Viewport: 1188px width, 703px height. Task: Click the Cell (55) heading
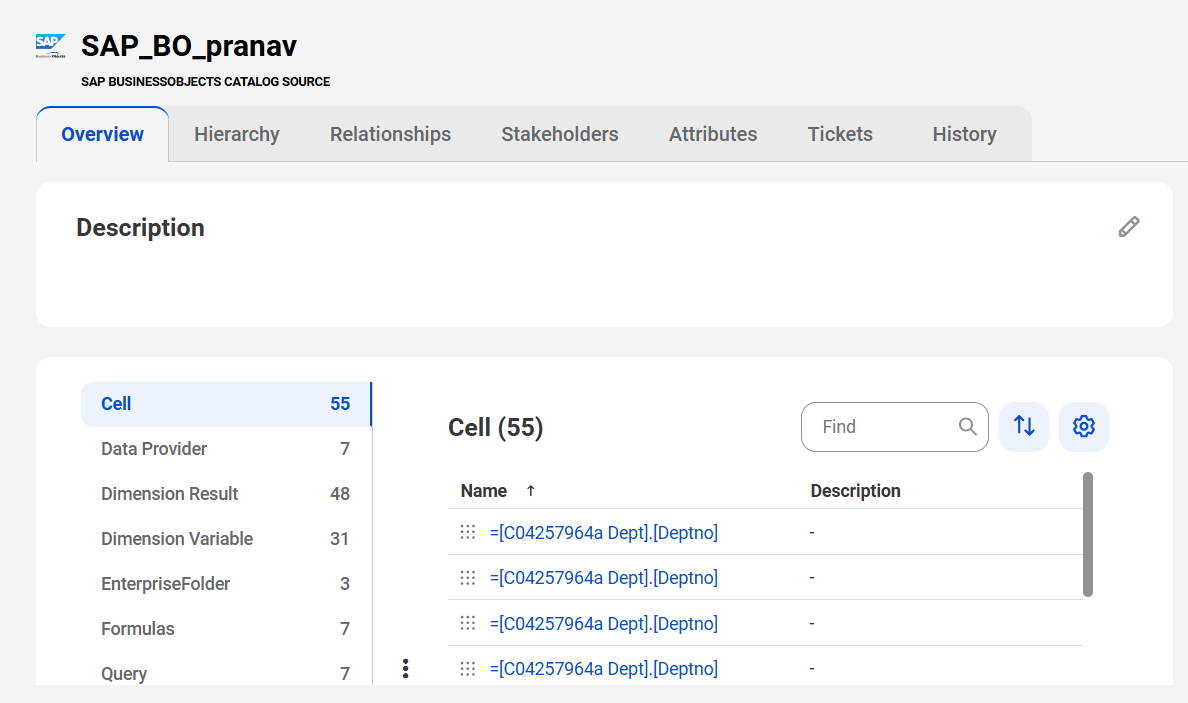(x=496, y=427)
